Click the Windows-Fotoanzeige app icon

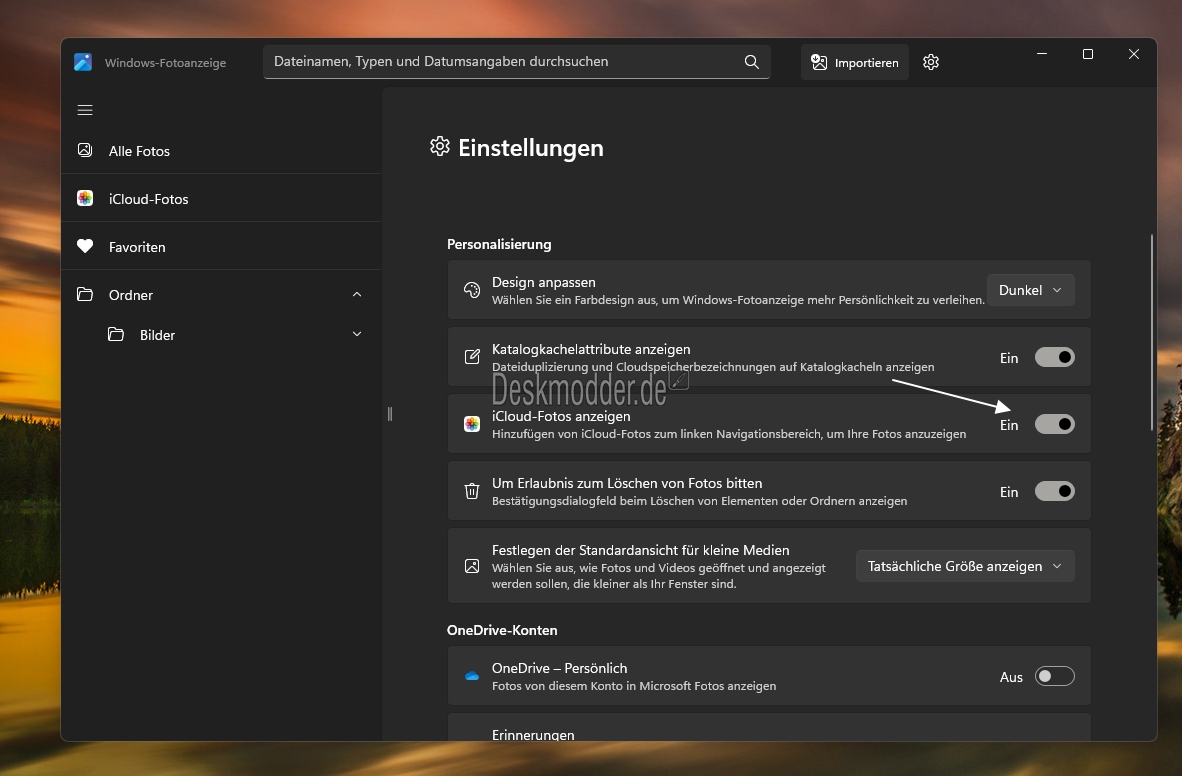coord(83,62)
